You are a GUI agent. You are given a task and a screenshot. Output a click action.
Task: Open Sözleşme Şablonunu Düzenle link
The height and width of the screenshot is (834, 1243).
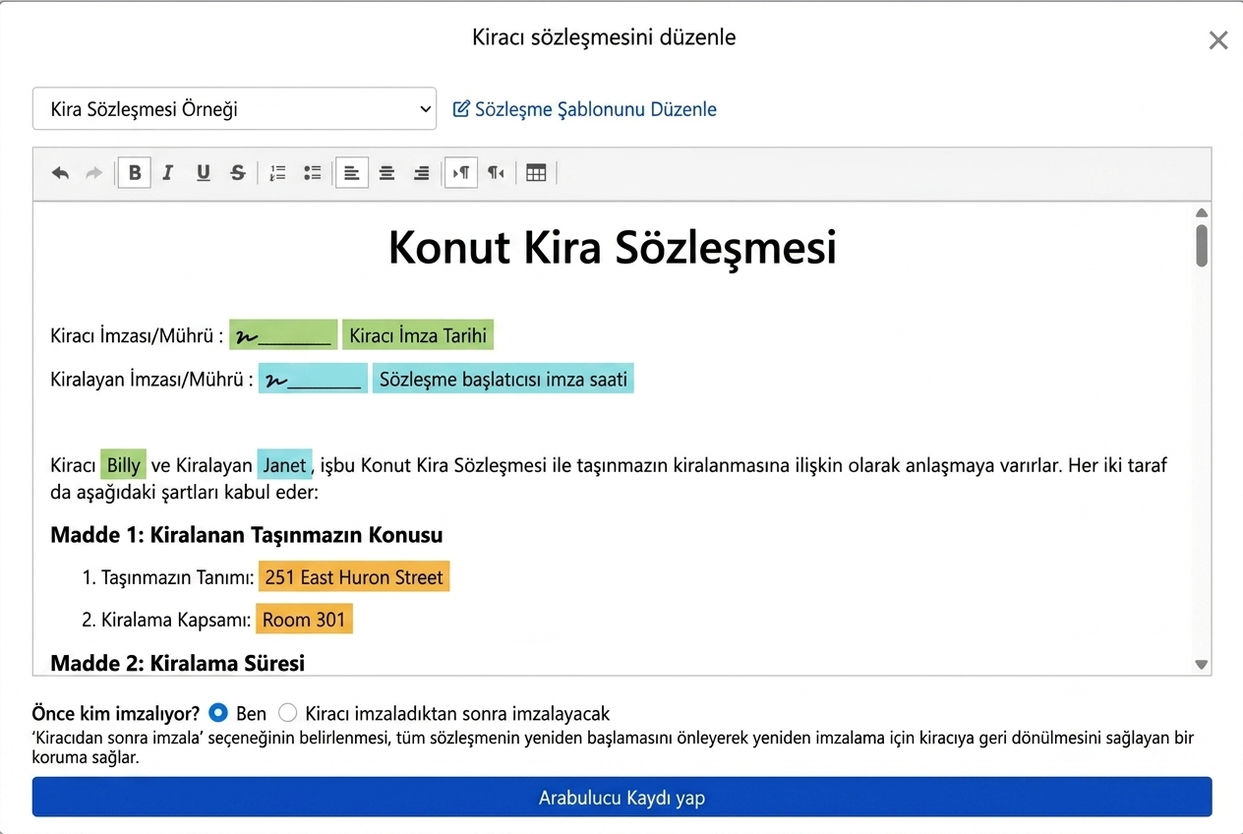point(596,109)
